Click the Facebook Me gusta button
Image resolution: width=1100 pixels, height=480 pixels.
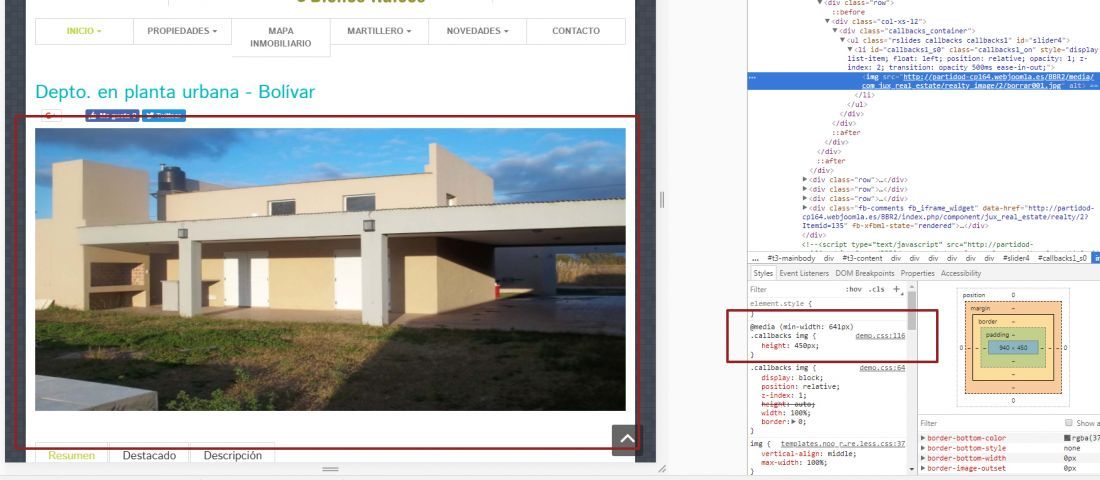(x=112, y=116)
